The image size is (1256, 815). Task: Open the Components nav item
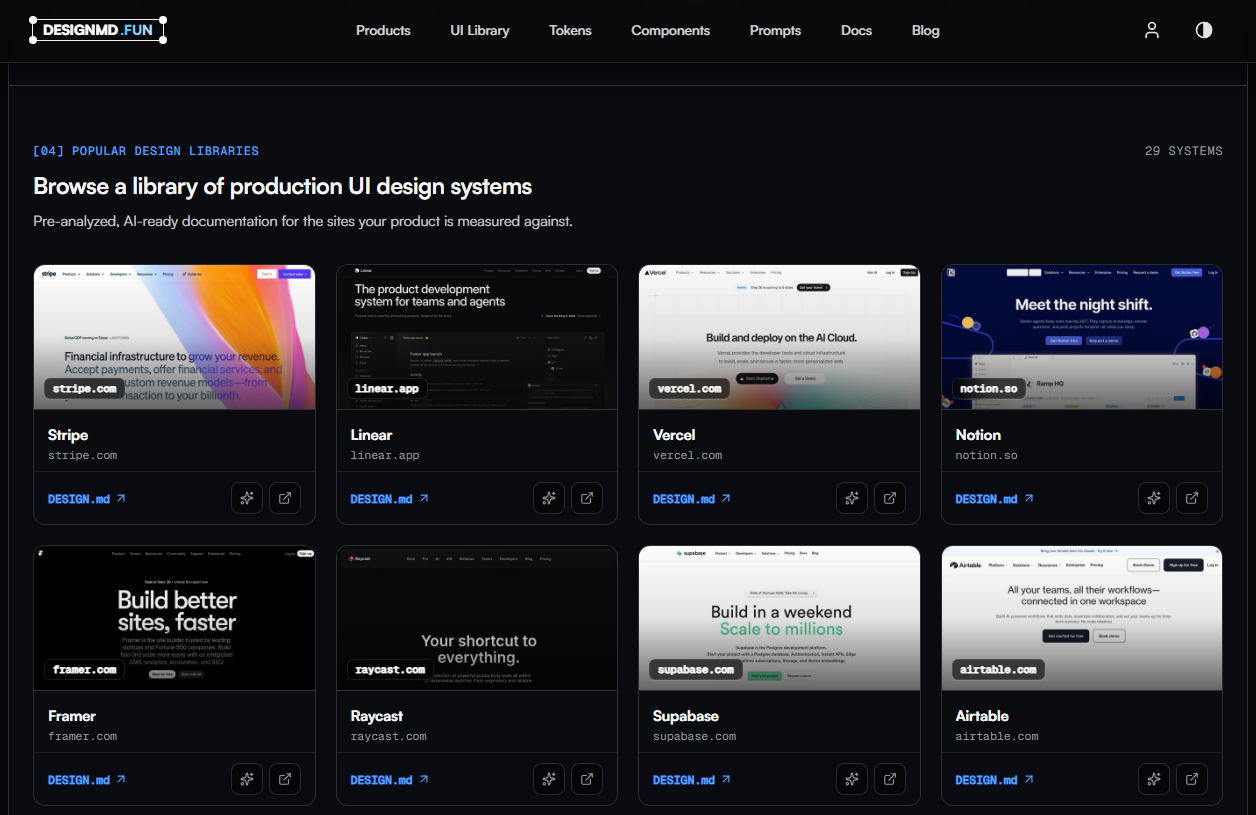click(x=670, y=30)
